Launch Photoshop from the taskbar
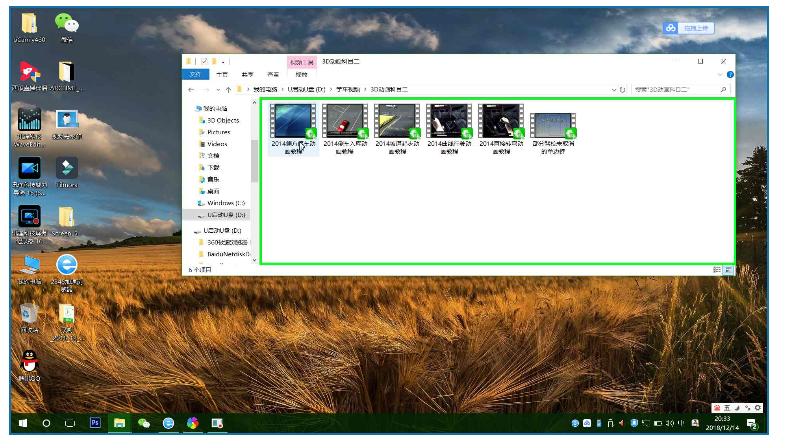 click(95, 423)
